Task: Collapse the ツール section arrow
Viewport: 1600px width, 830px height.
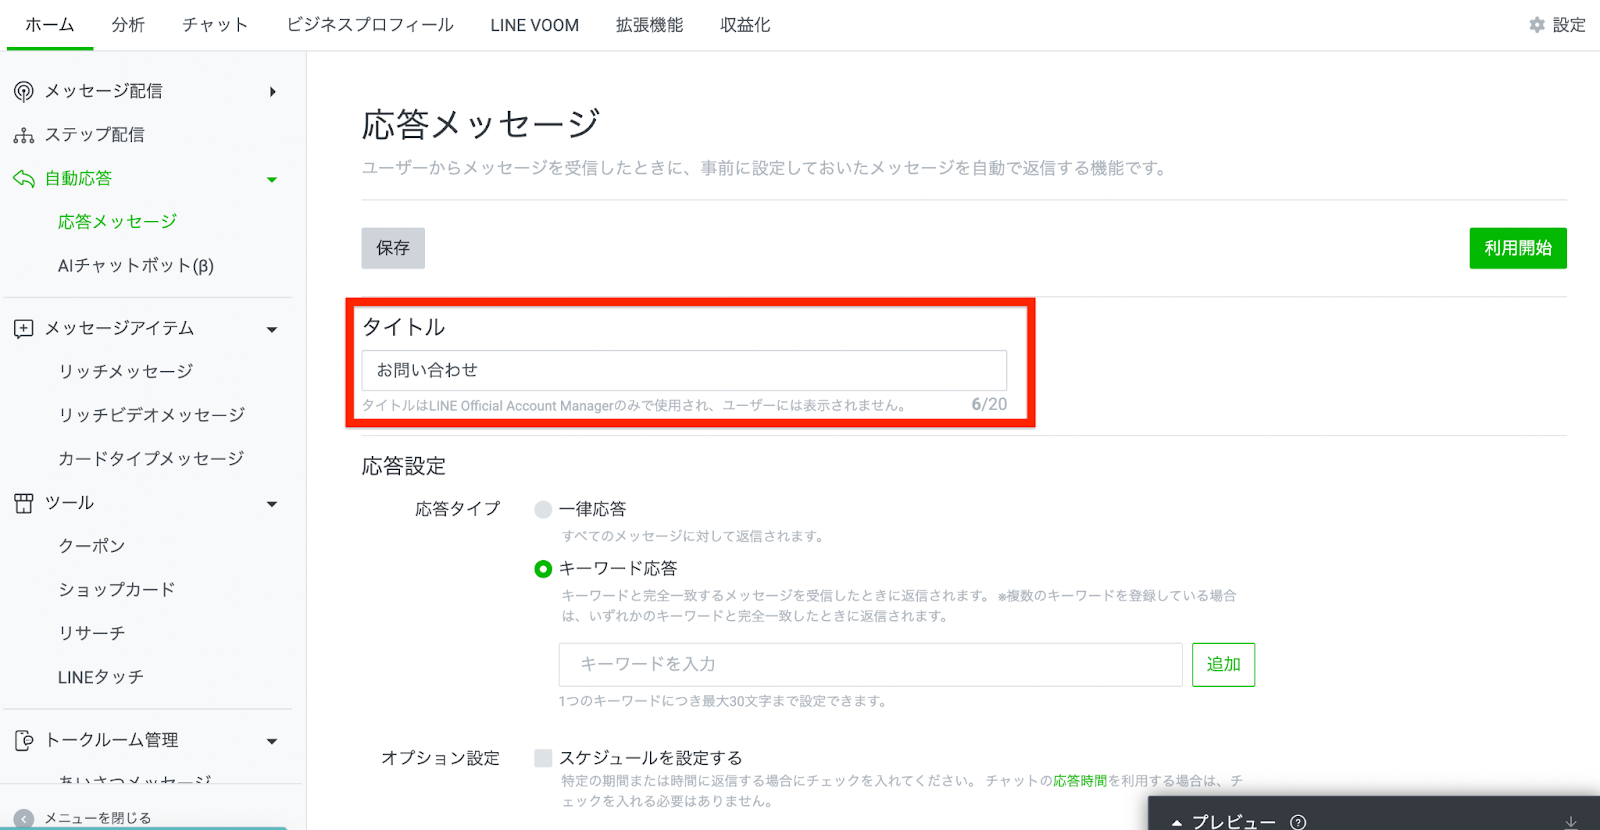Action: 272,504
